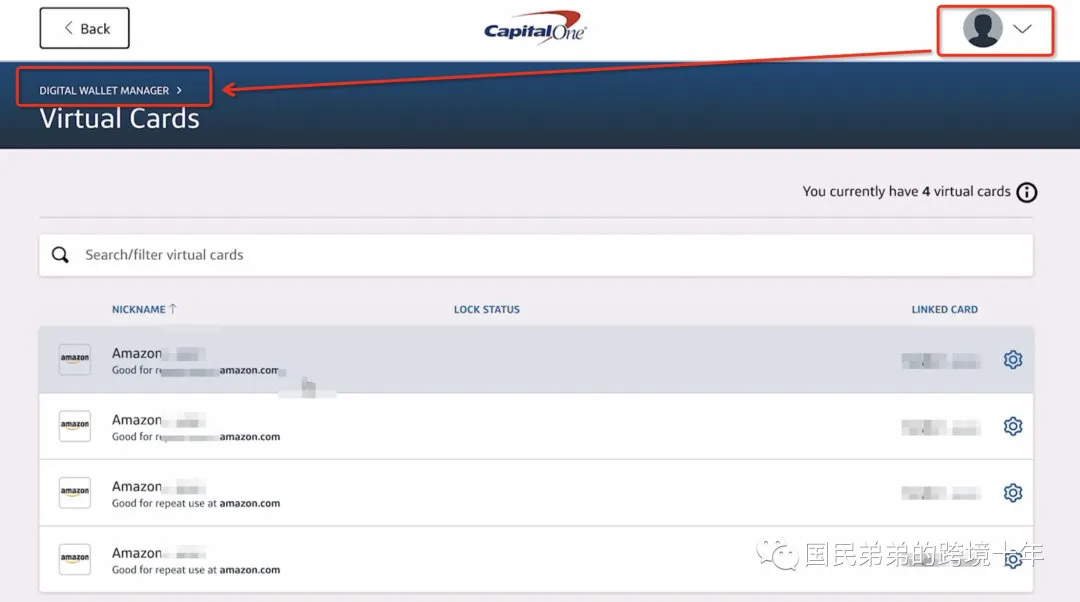The height and width of the screenshot is (602, 1080).
Task: Click the Linked Card column header
Action: (944, 310)
